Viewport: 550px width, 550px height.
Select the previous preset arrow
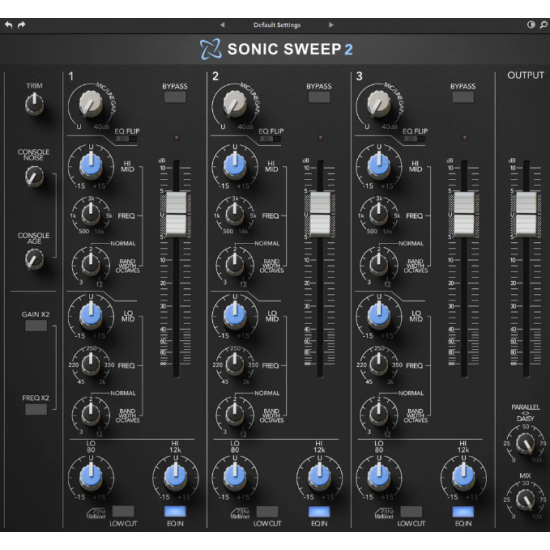(222, 25)
